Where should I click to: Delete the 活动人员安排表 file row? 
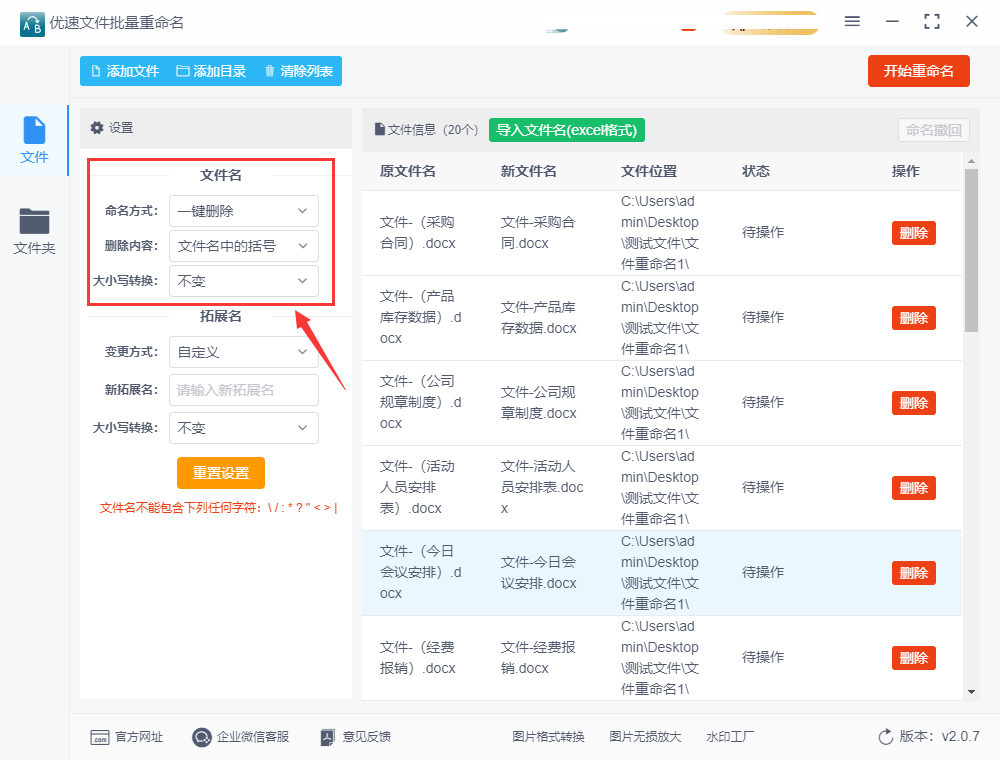(x=913, y=488)
